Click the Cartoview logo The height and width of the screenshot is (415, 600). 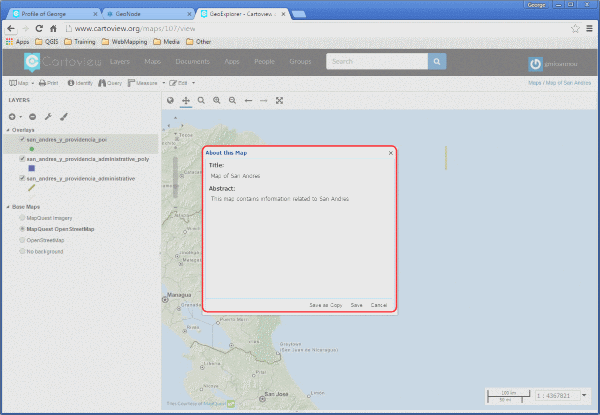62,62
